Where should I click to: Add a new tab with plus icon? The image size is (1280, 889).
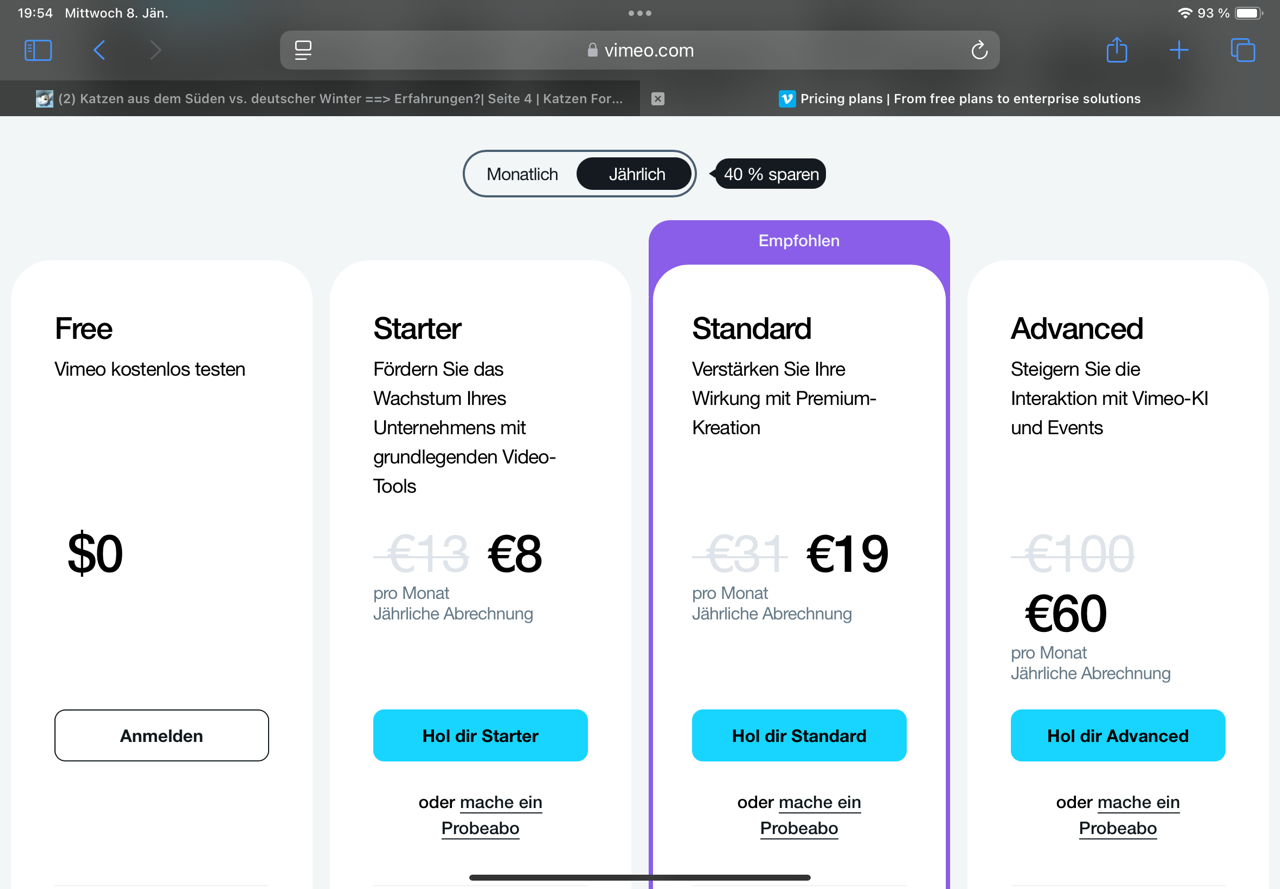coord(1179,50)
